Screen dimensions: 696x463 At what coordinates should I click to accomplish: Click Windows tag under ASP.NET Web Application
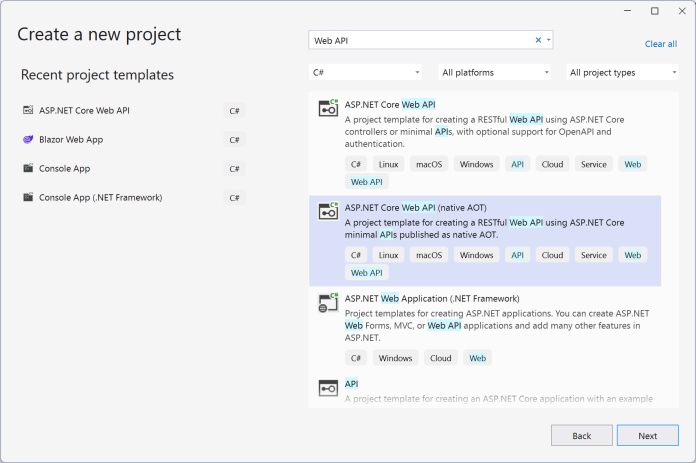tap(395, 358)
